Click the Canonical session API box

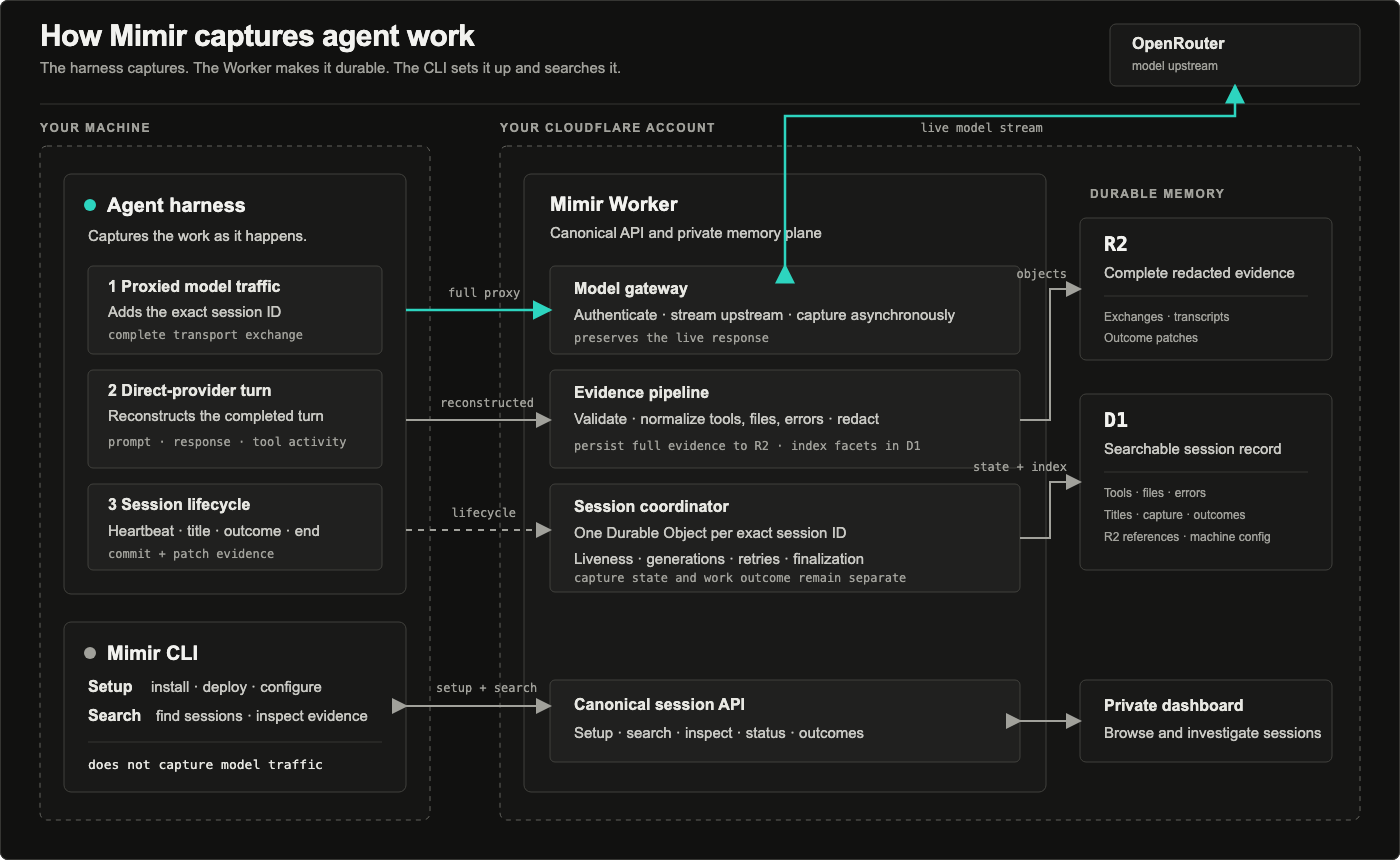pos(785,721)
